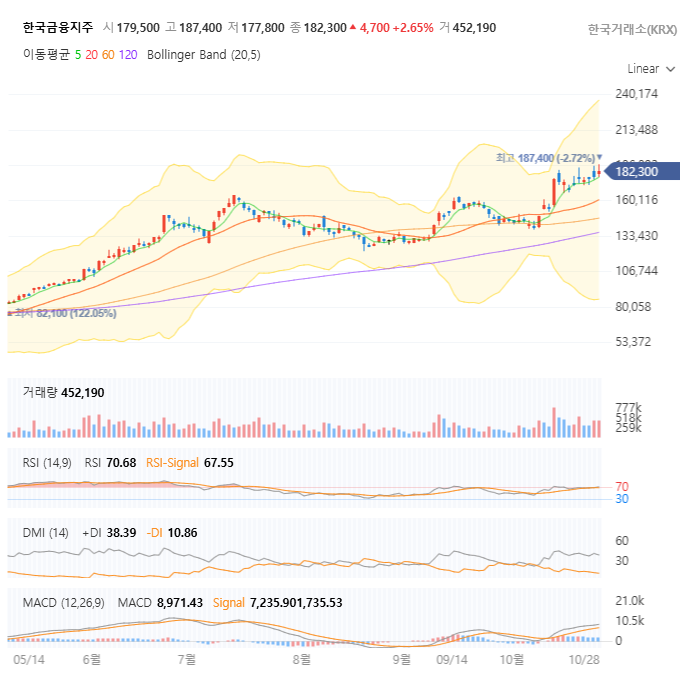Click the high price 187,400 in header
Viewport: 680px width, 697px height.
click(x=200, y=28)
